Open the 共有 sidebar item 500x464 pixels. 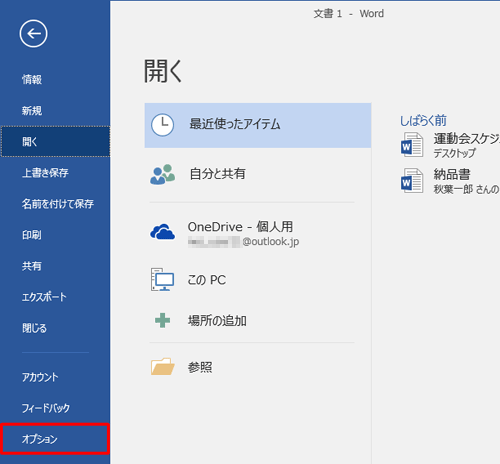(55, 266)
